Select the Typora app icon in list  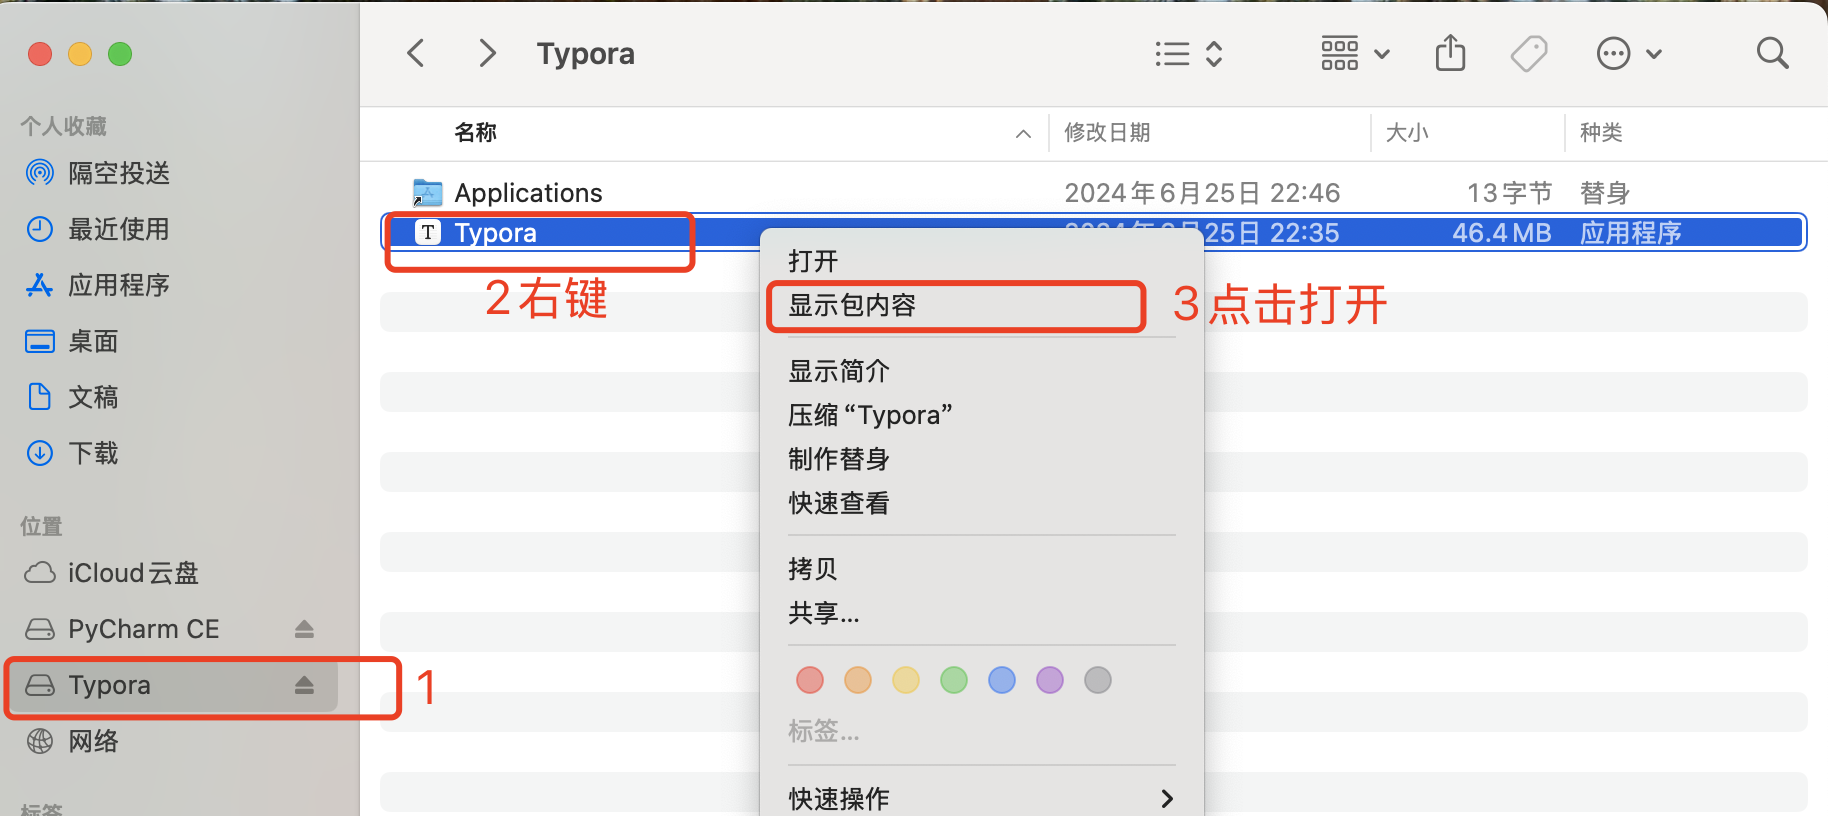428,232
